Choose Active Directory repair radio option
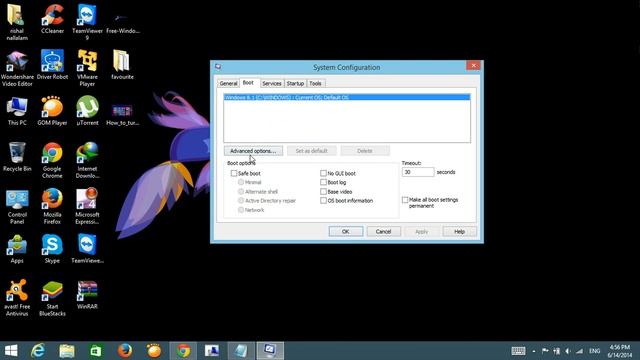Image resolution: width=640 pixels, height=360 pixels. 241,200
